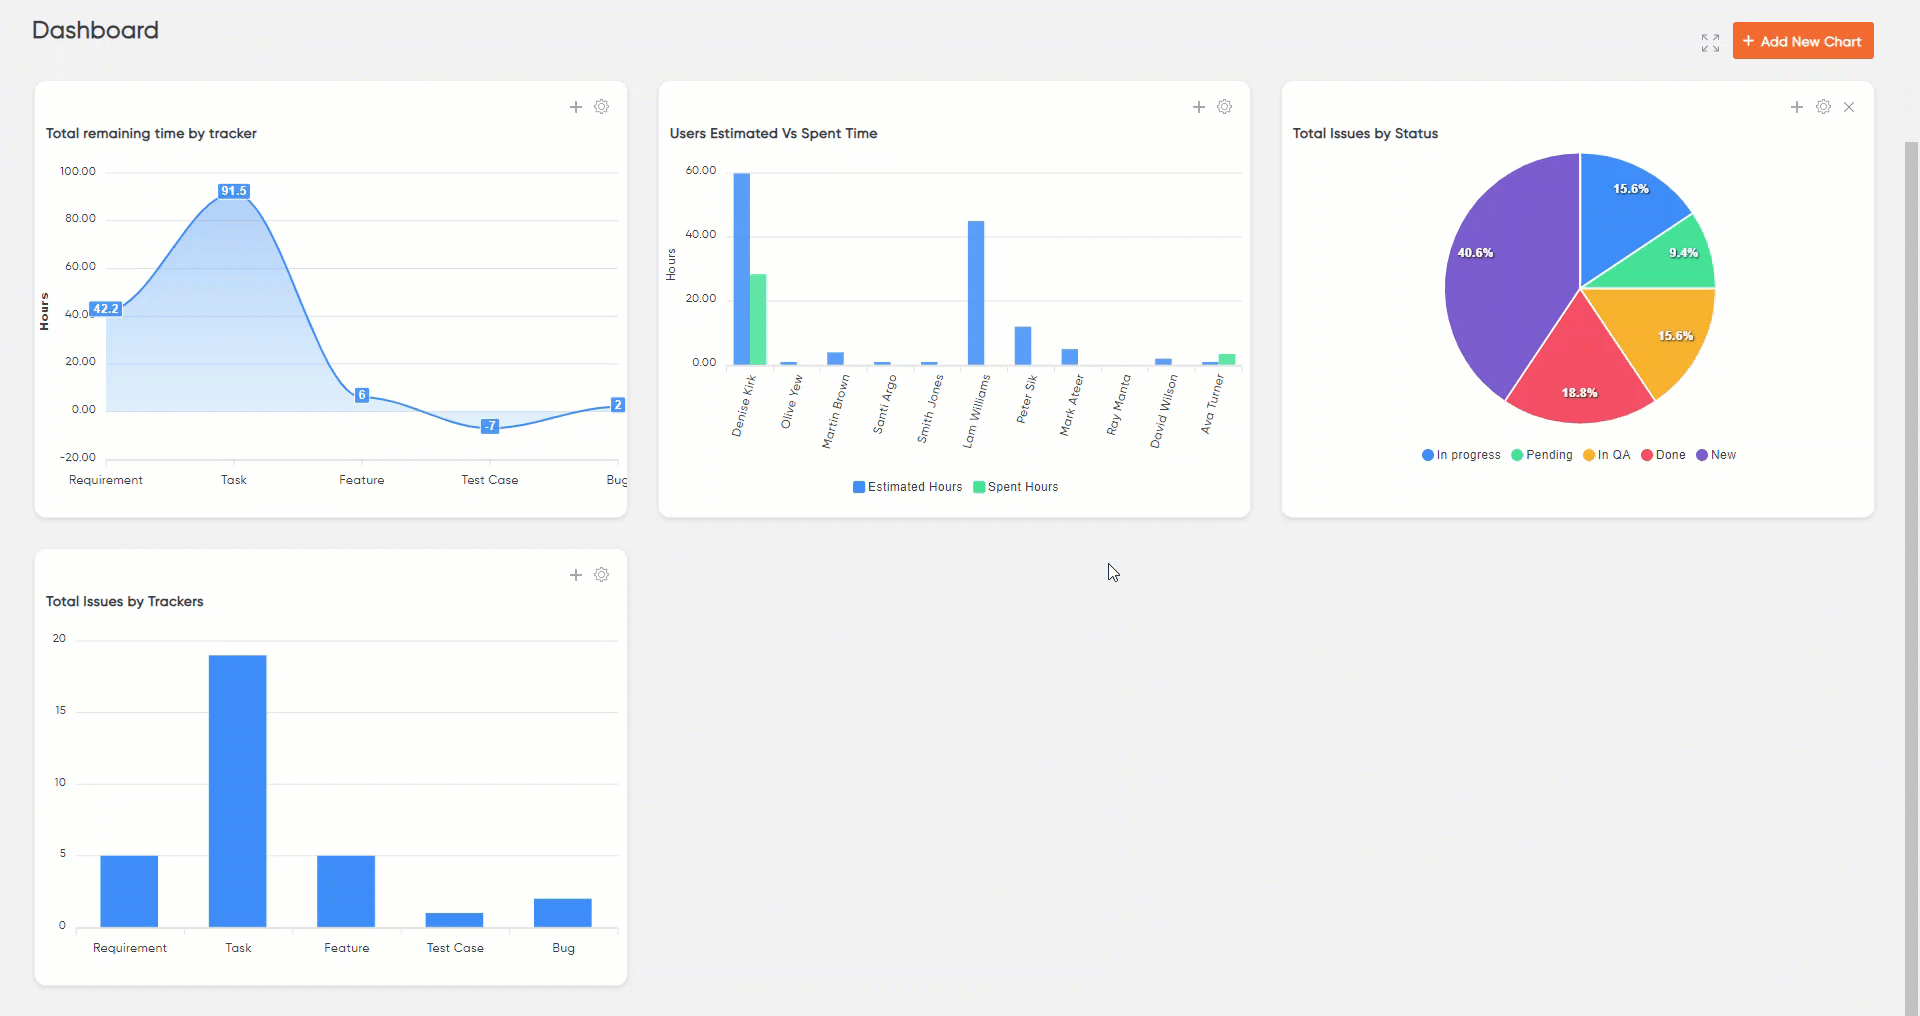Open settings gear for Users Estimated Vs Spent Time

tap(1224, 107)
